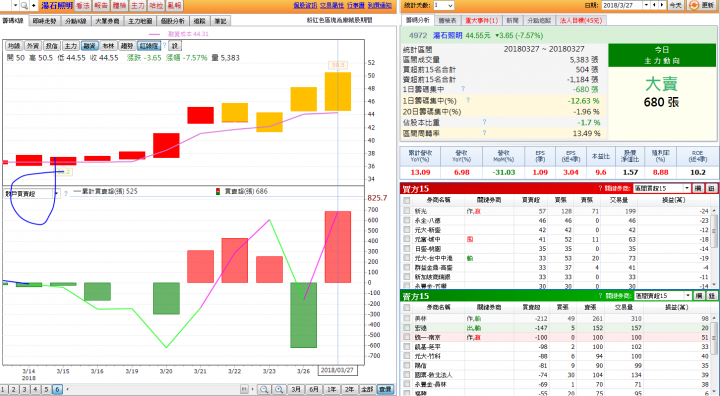Click the plus icon next to the search icon
720x396 pixels.
(x=33, y=6)
